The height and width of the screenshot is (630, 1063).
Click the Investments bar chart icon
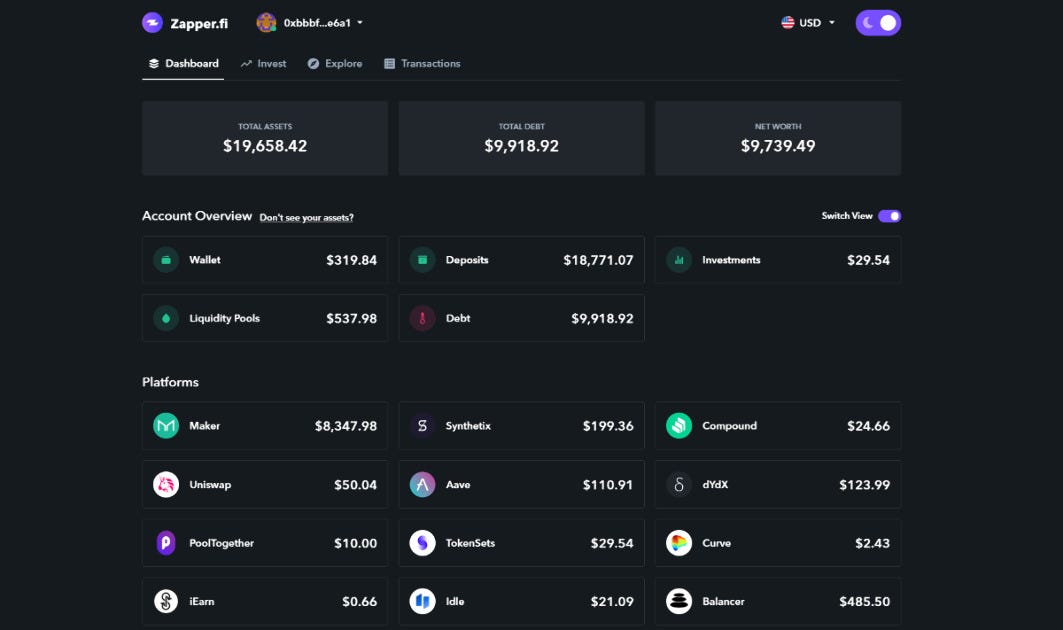point(679,260)
